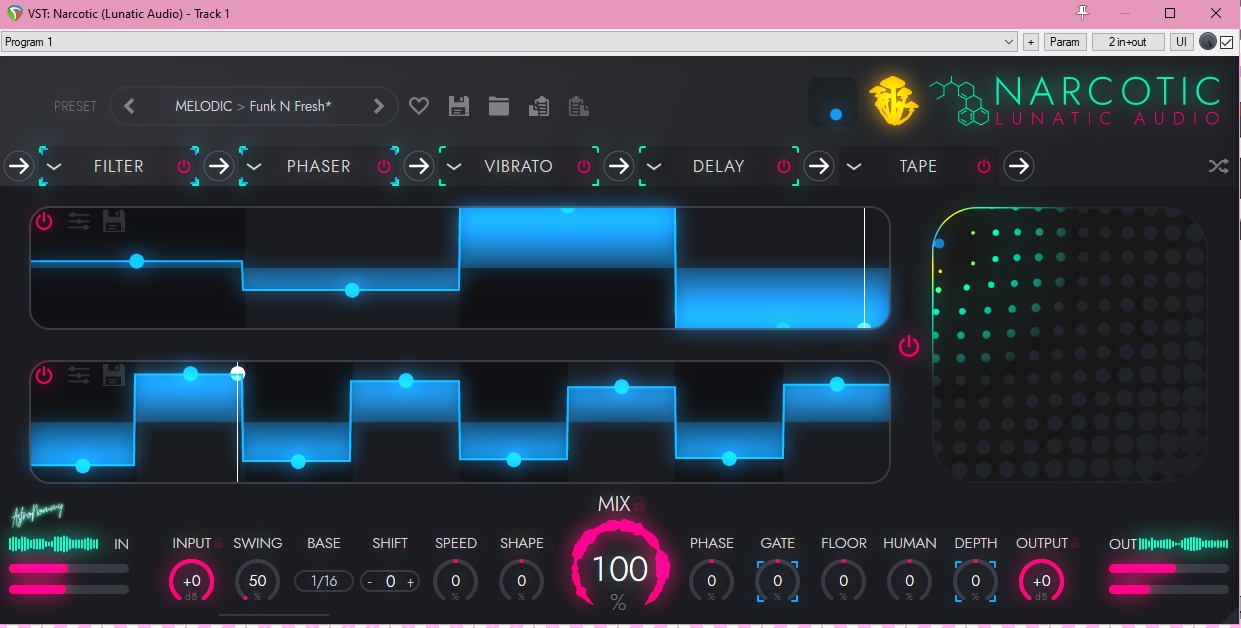Click the paste preset clipboard icon
The image size is (1241, 628).
pos(578,106)
